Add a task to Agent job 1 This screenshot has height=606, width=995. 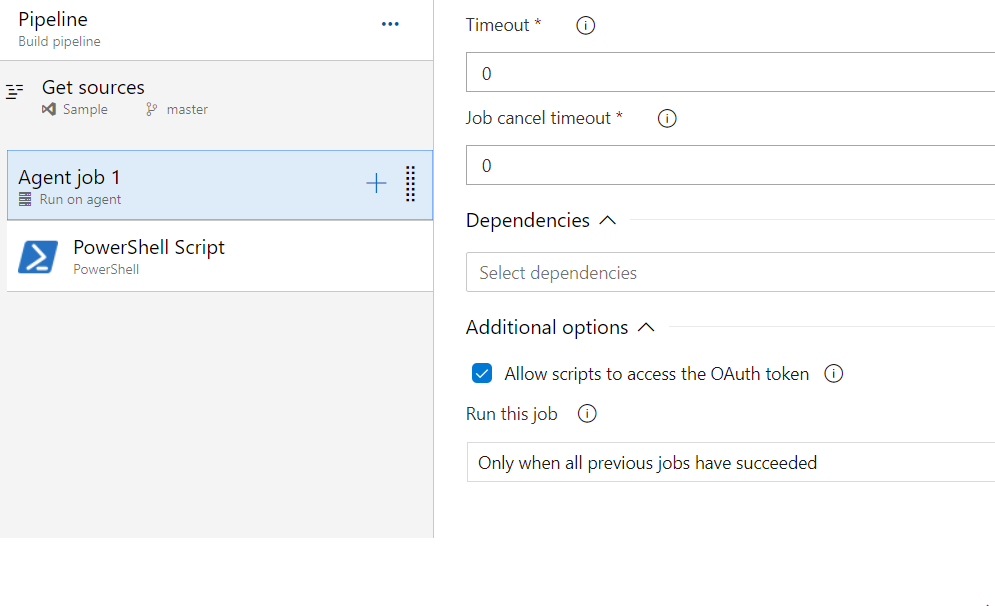click(x=376, y=184)
